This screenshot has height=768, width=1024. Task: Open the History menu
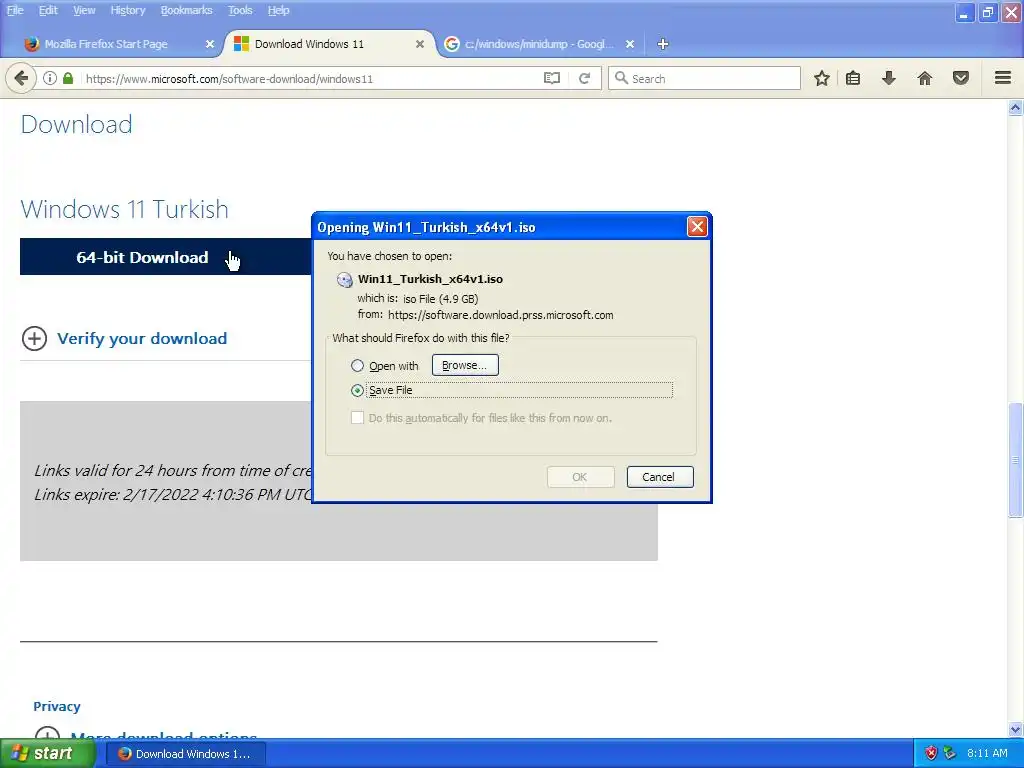pyautogui.click(x=127, y=10)
